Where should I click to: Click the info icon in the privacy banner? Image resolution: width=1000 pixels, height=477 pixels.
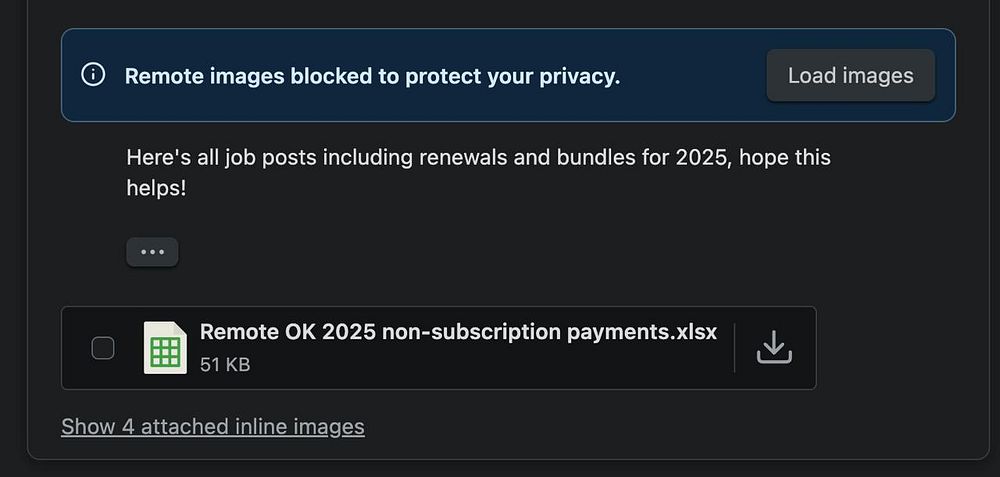[x=93, y=76]
